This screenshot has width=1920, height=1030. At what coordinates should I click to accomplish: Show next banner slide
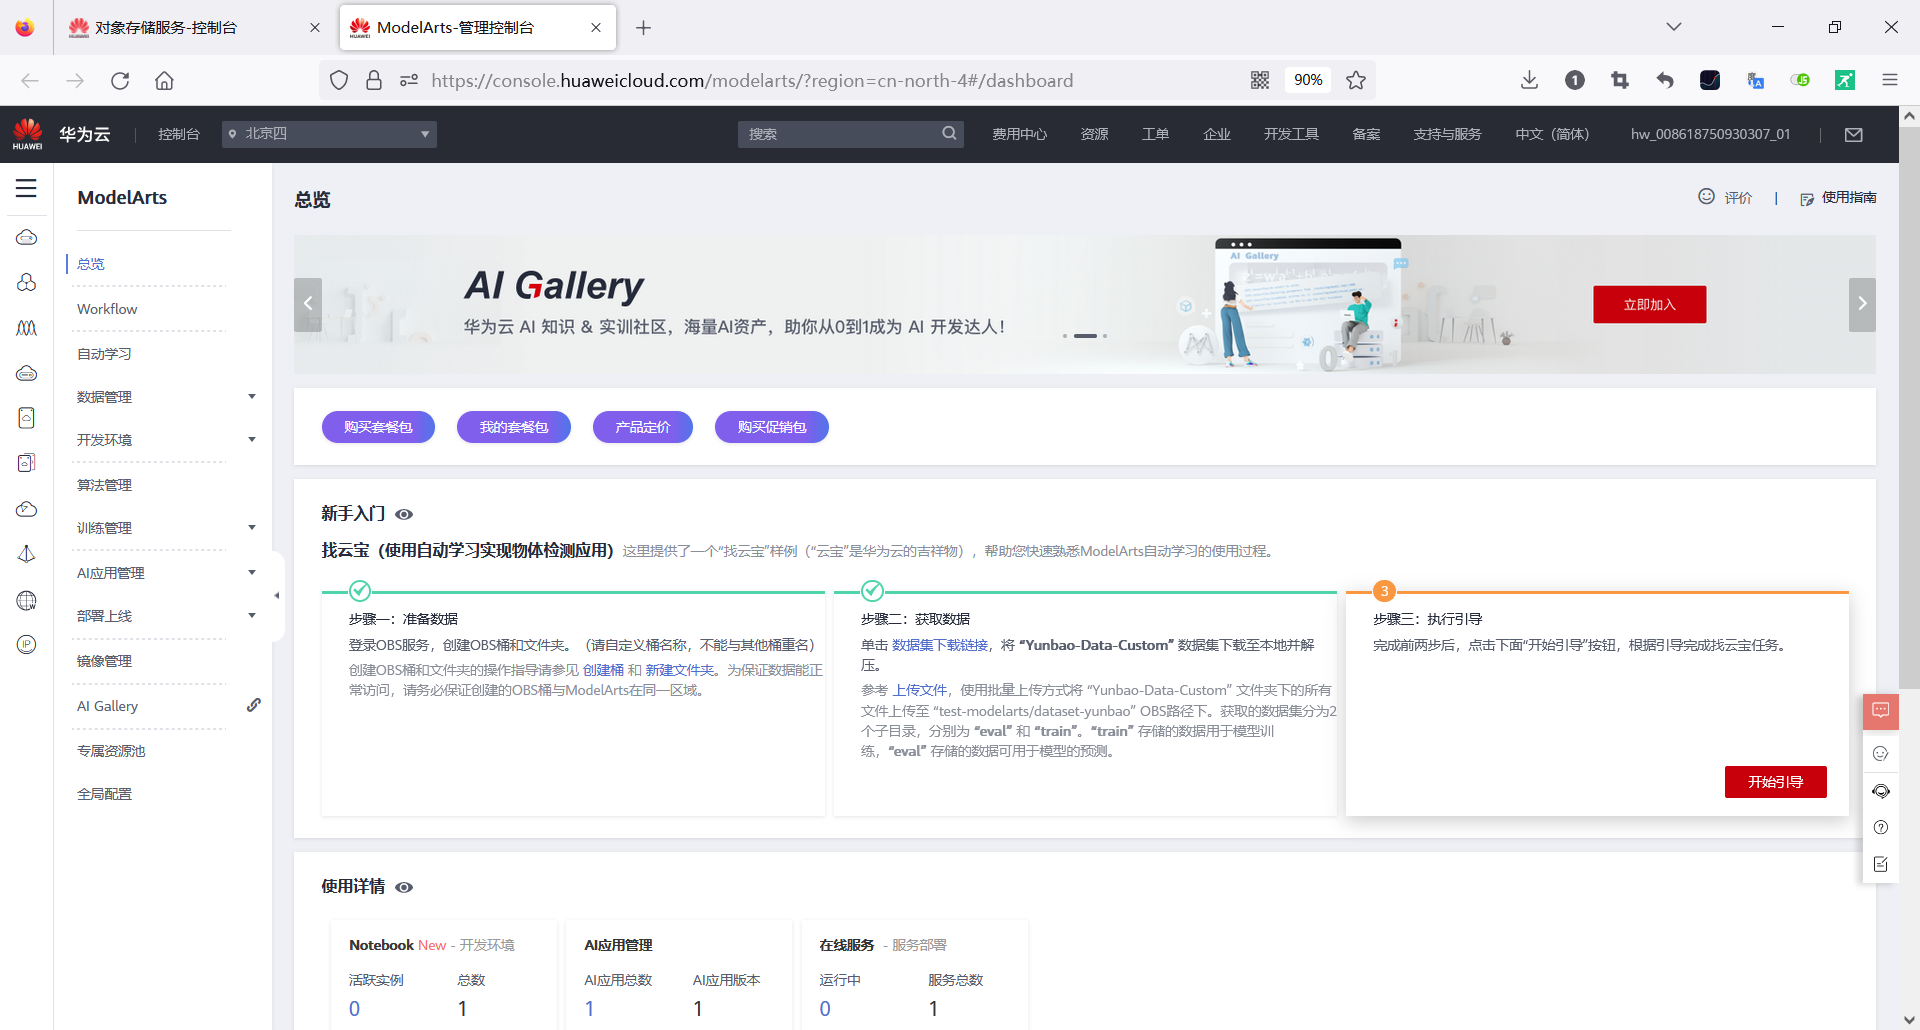[1862, 304]
